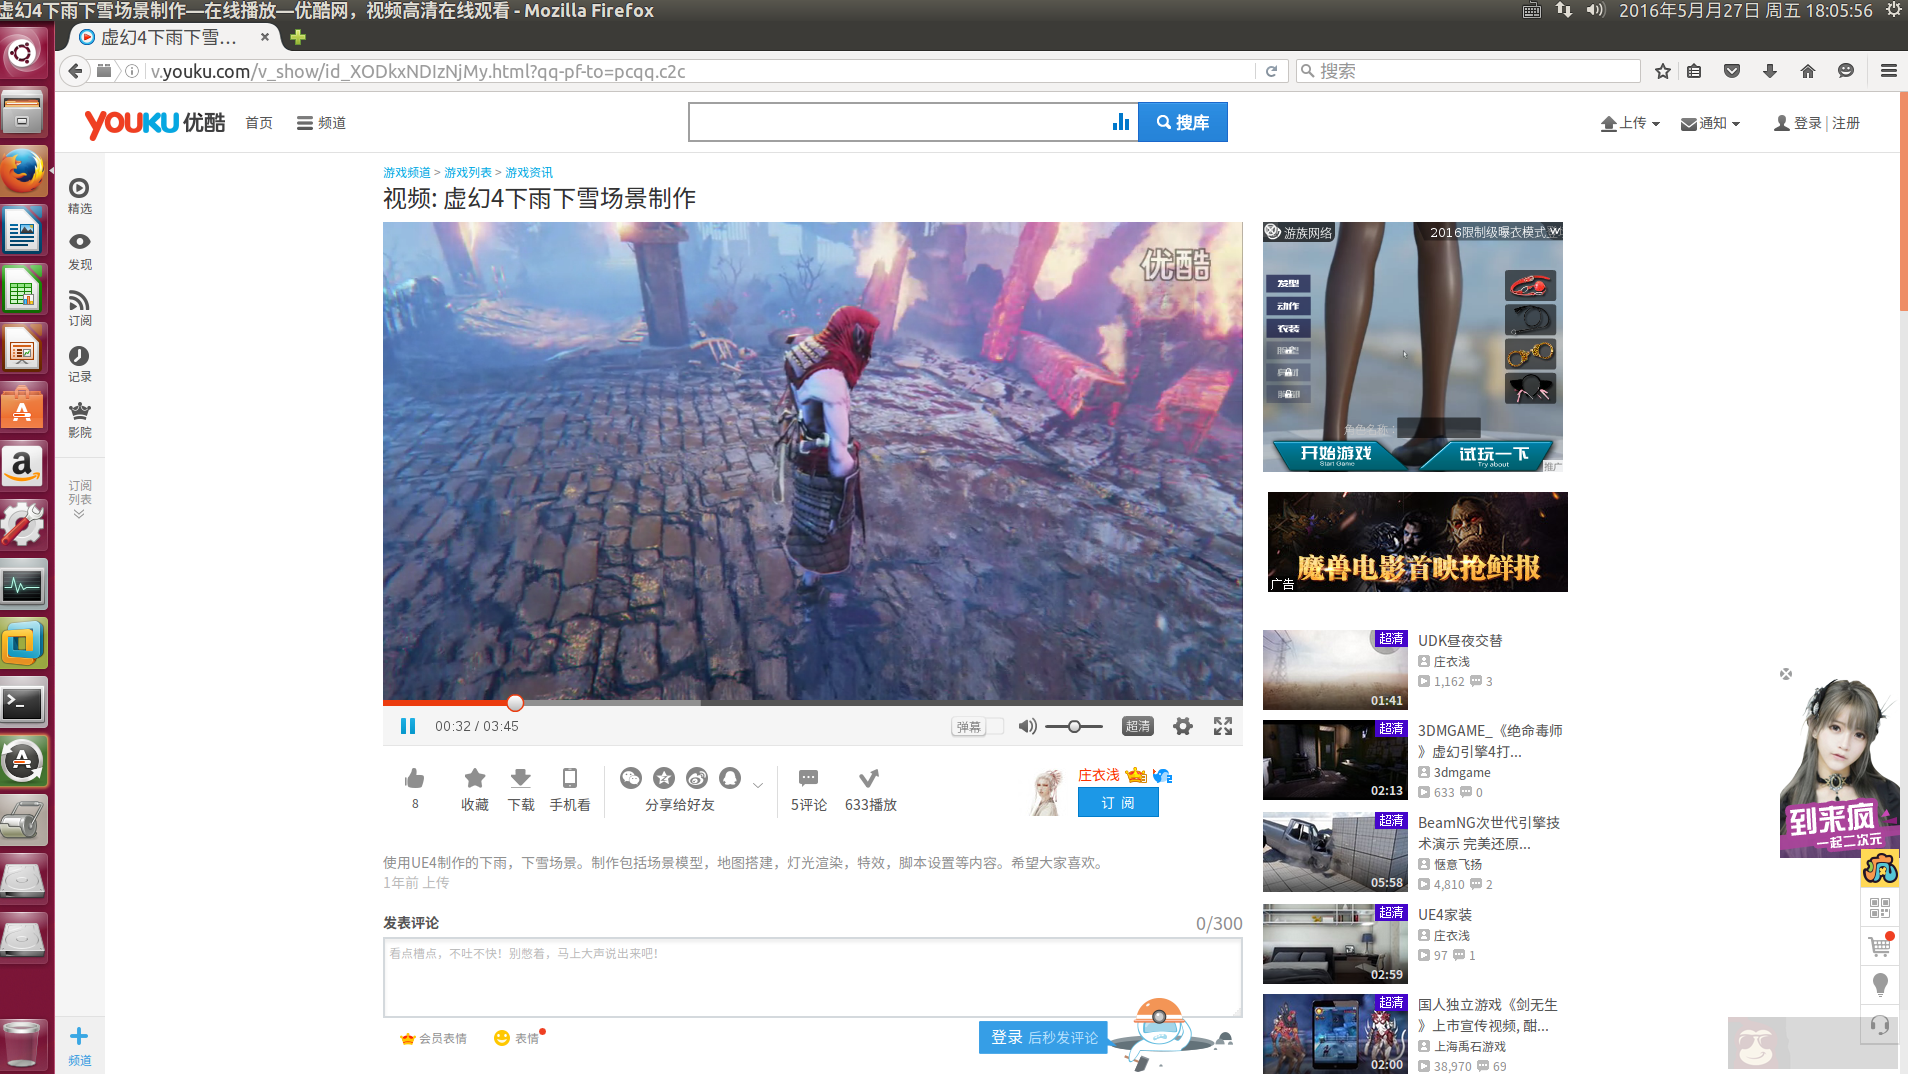Enter fullscreen playback mode
This screenshot has width=1908, height=1074.
pos(1224,726)
